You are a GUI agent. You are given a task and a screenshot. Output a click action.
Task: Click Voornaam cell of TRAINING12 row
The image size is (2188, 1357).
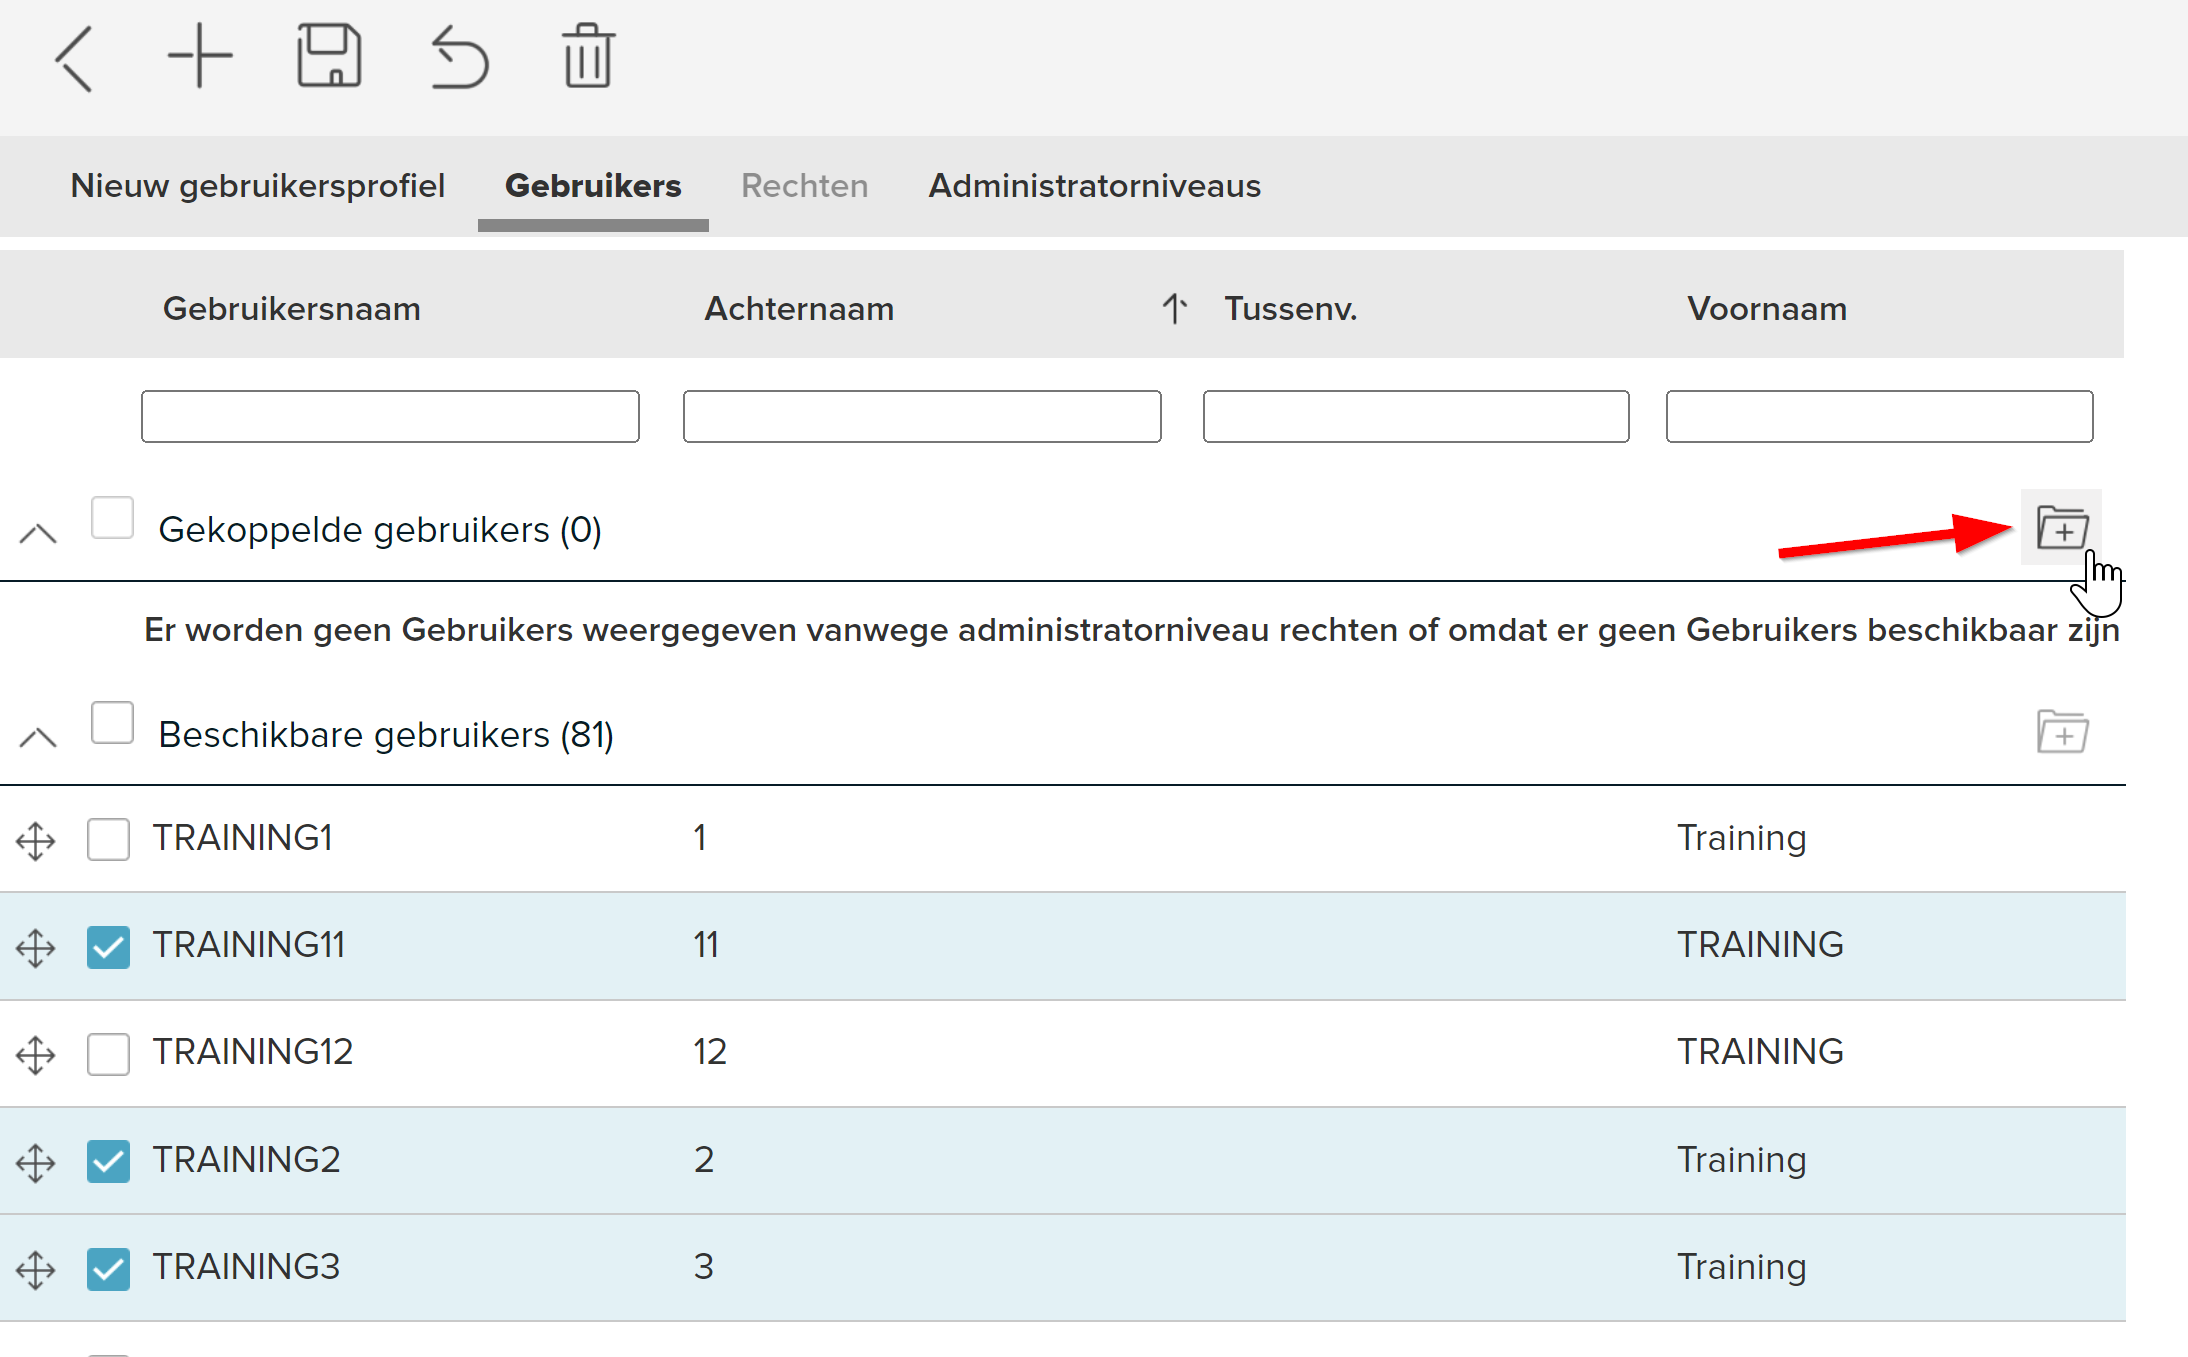[1760, 1052]
